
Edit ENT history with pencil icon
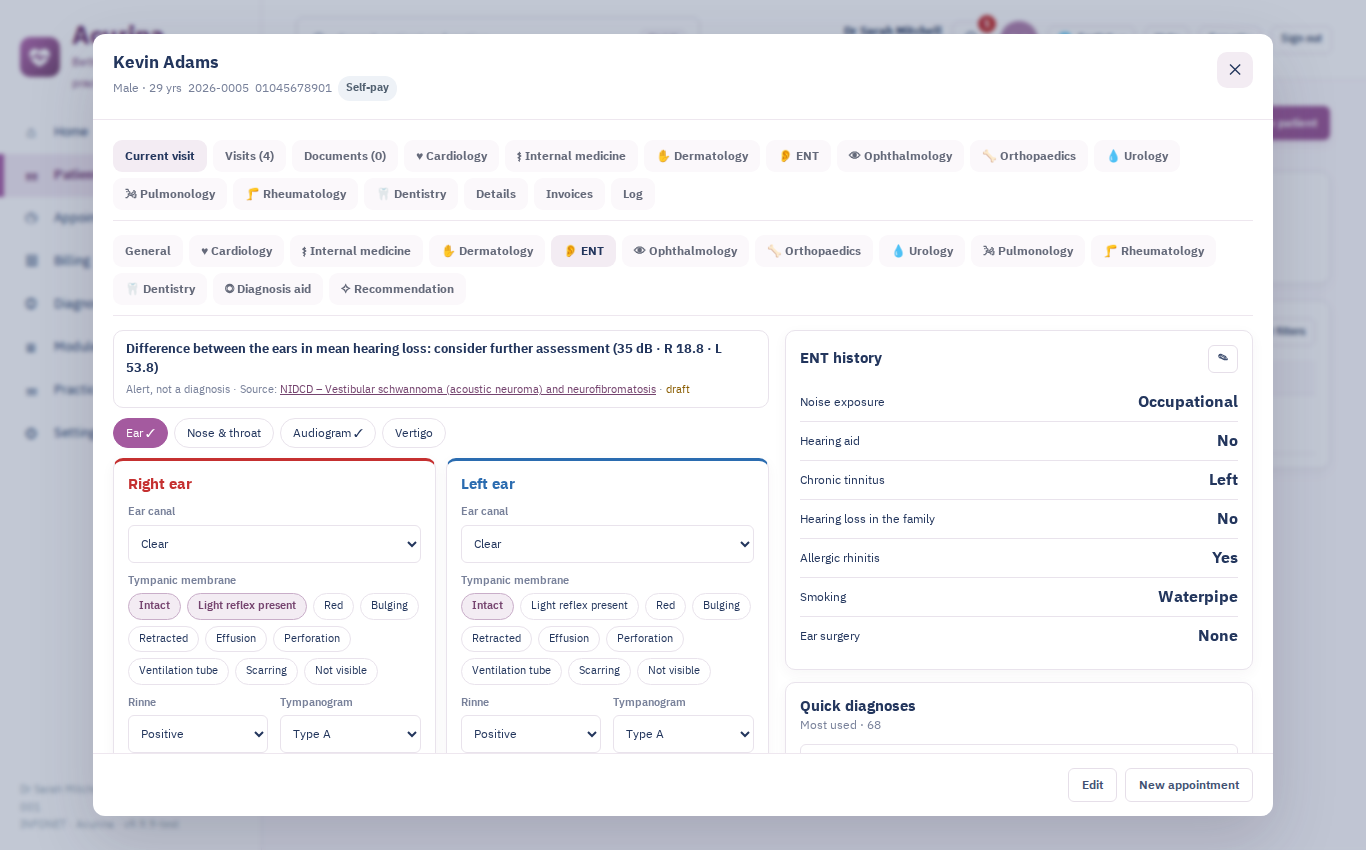[1222, 359]
